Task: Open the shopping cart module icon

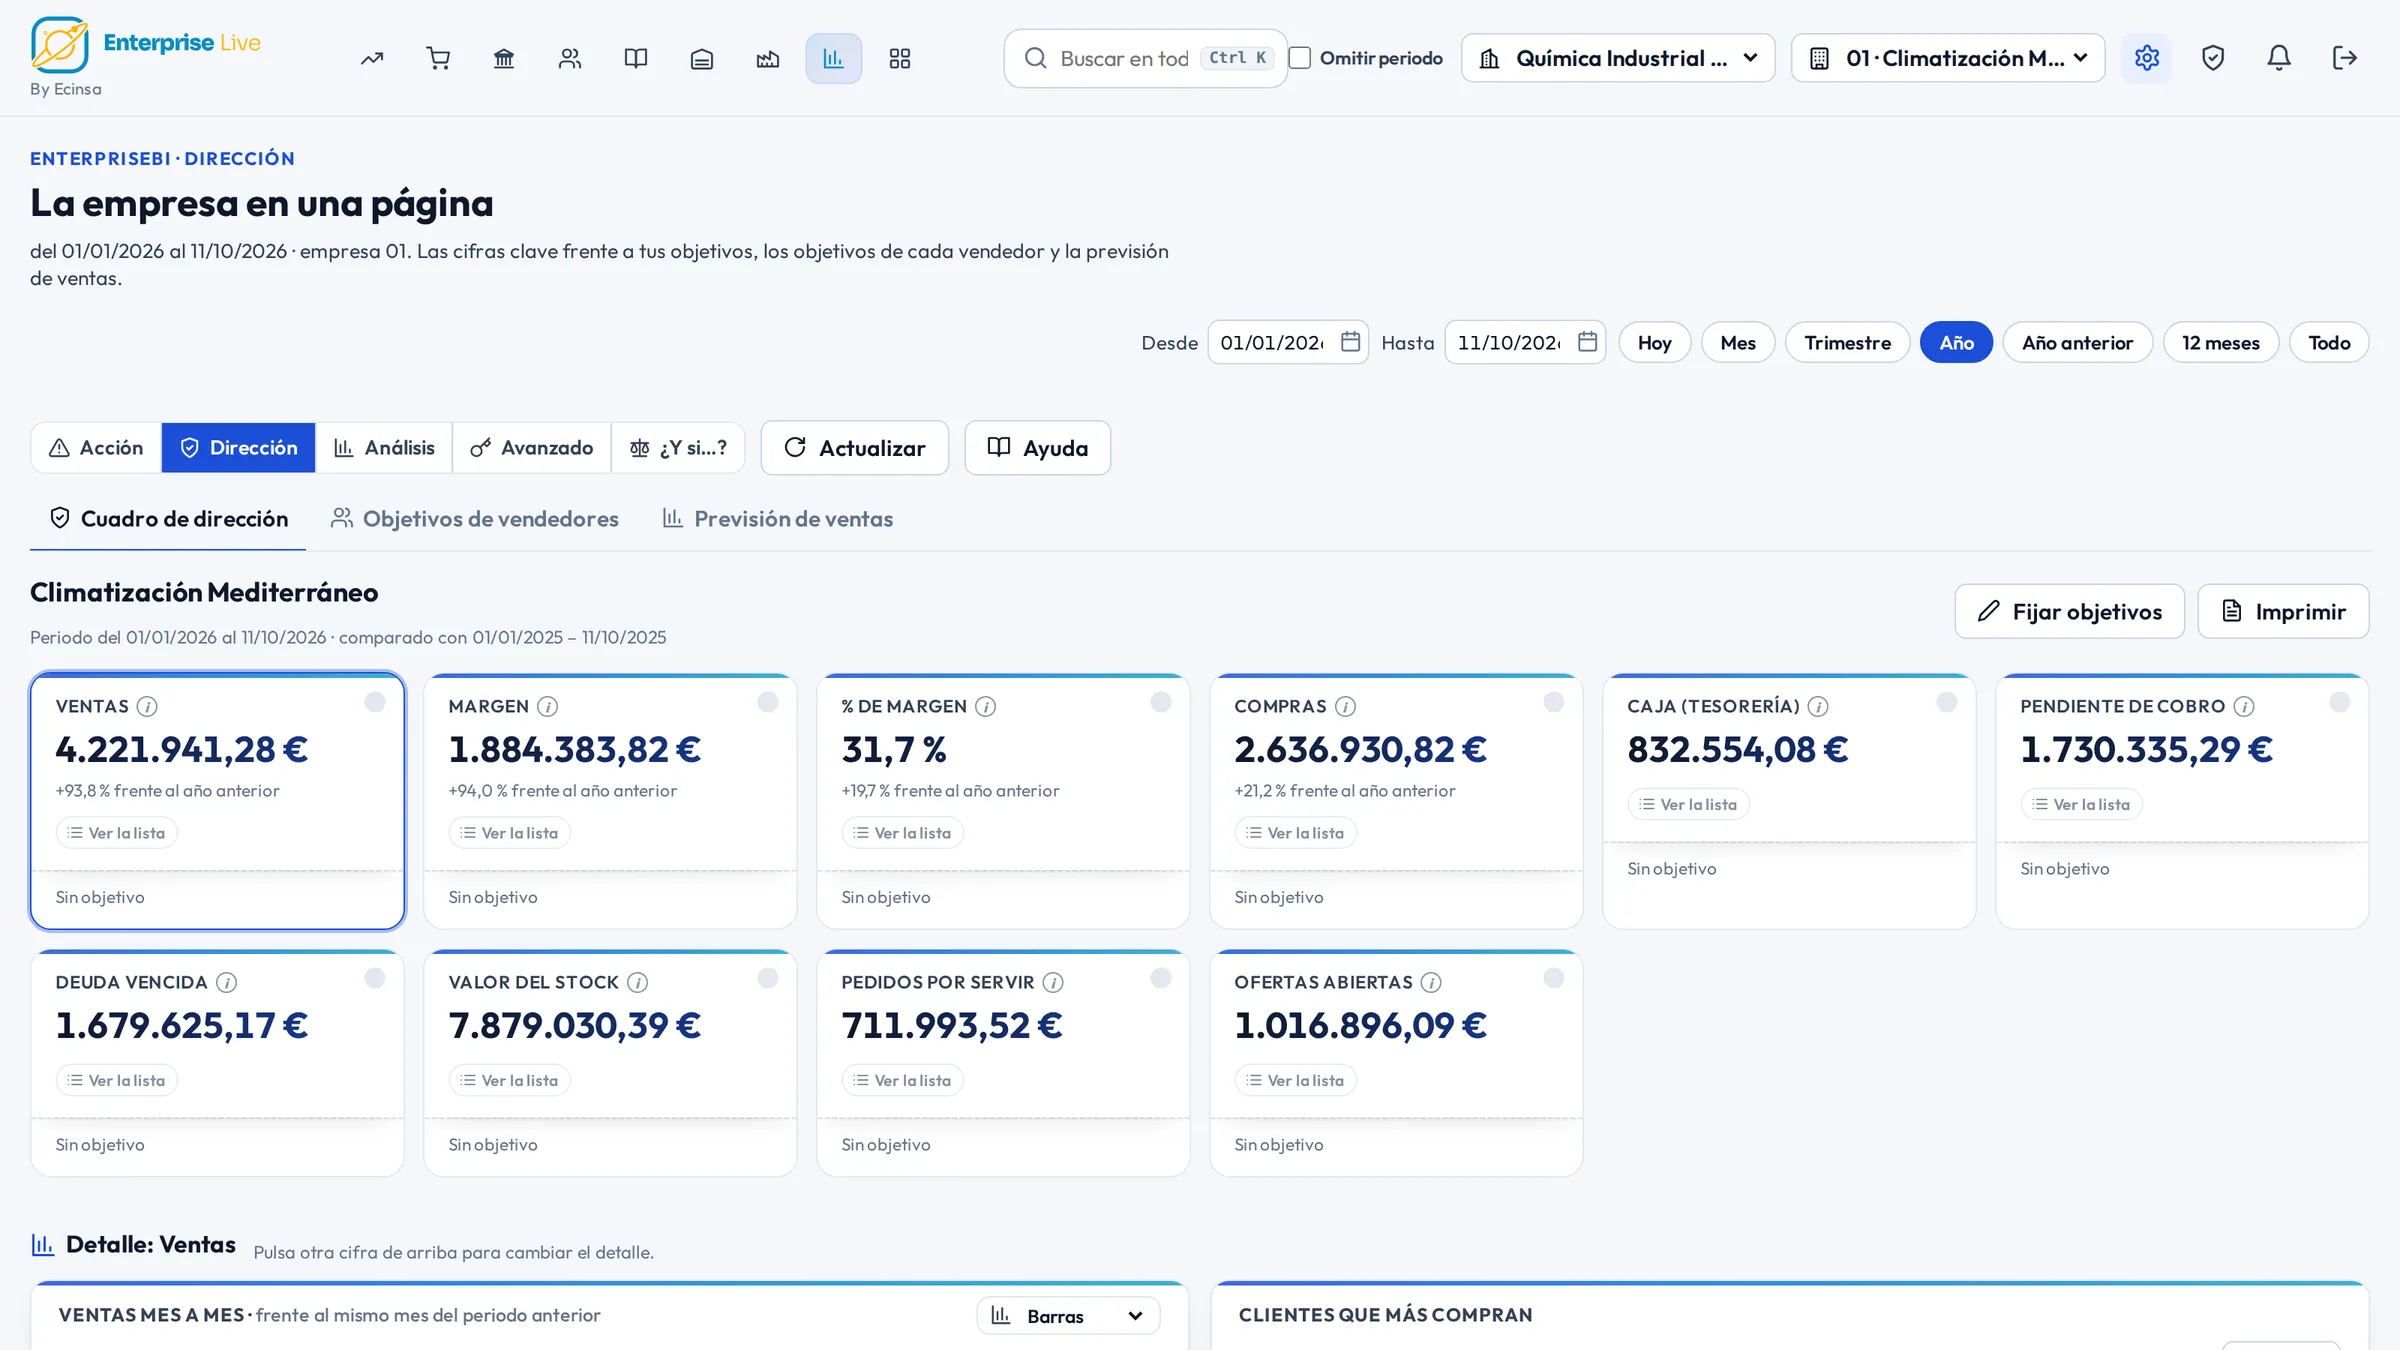Action: click(x=438, y=58)
